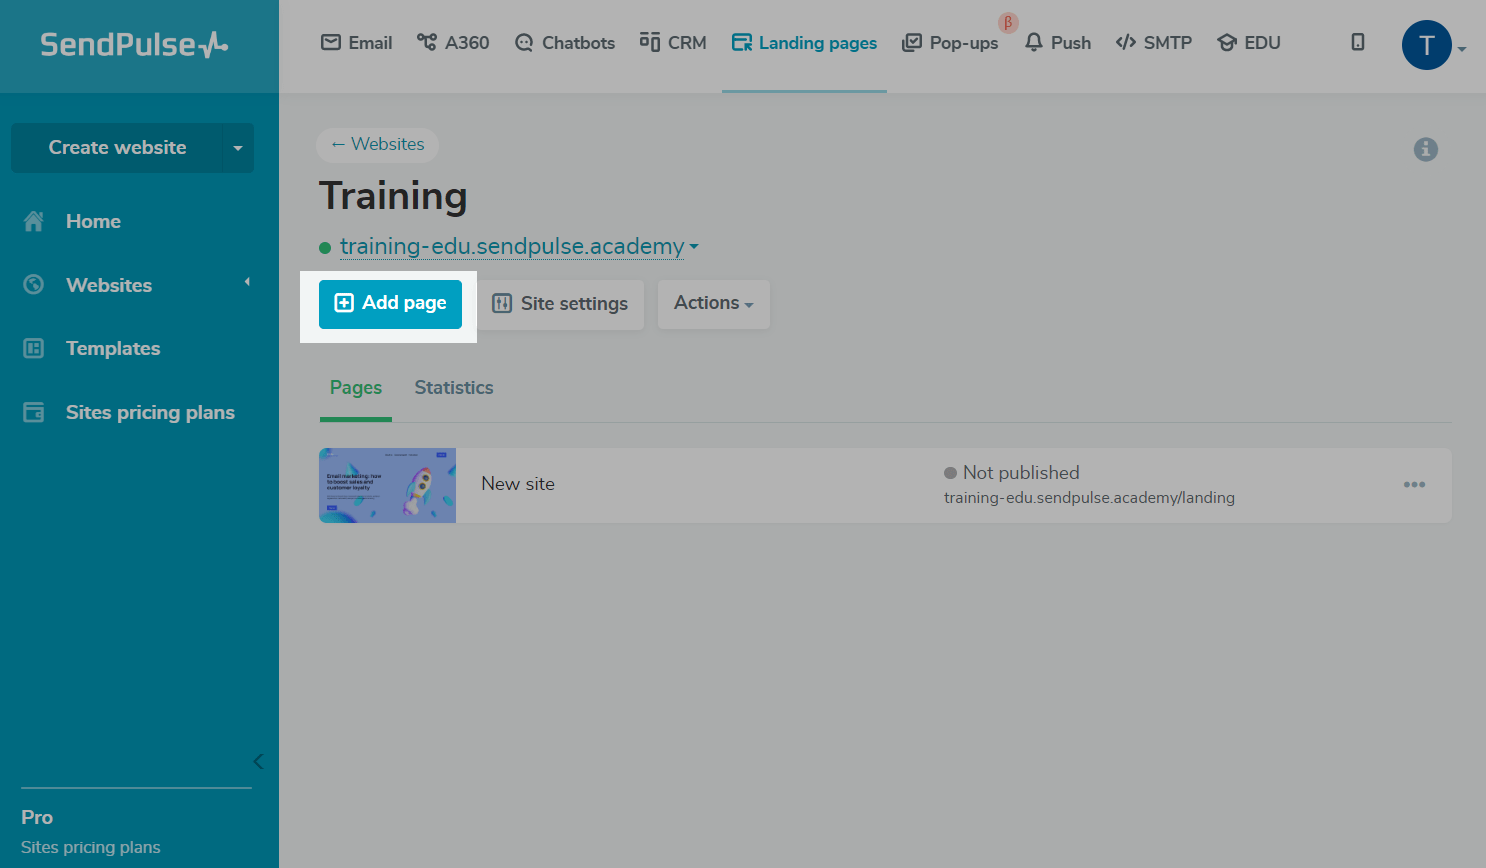Switch to the Statistics tab
Image resolution: width=1486 pixels, height=868 pixels.
(x=454, y=388)
